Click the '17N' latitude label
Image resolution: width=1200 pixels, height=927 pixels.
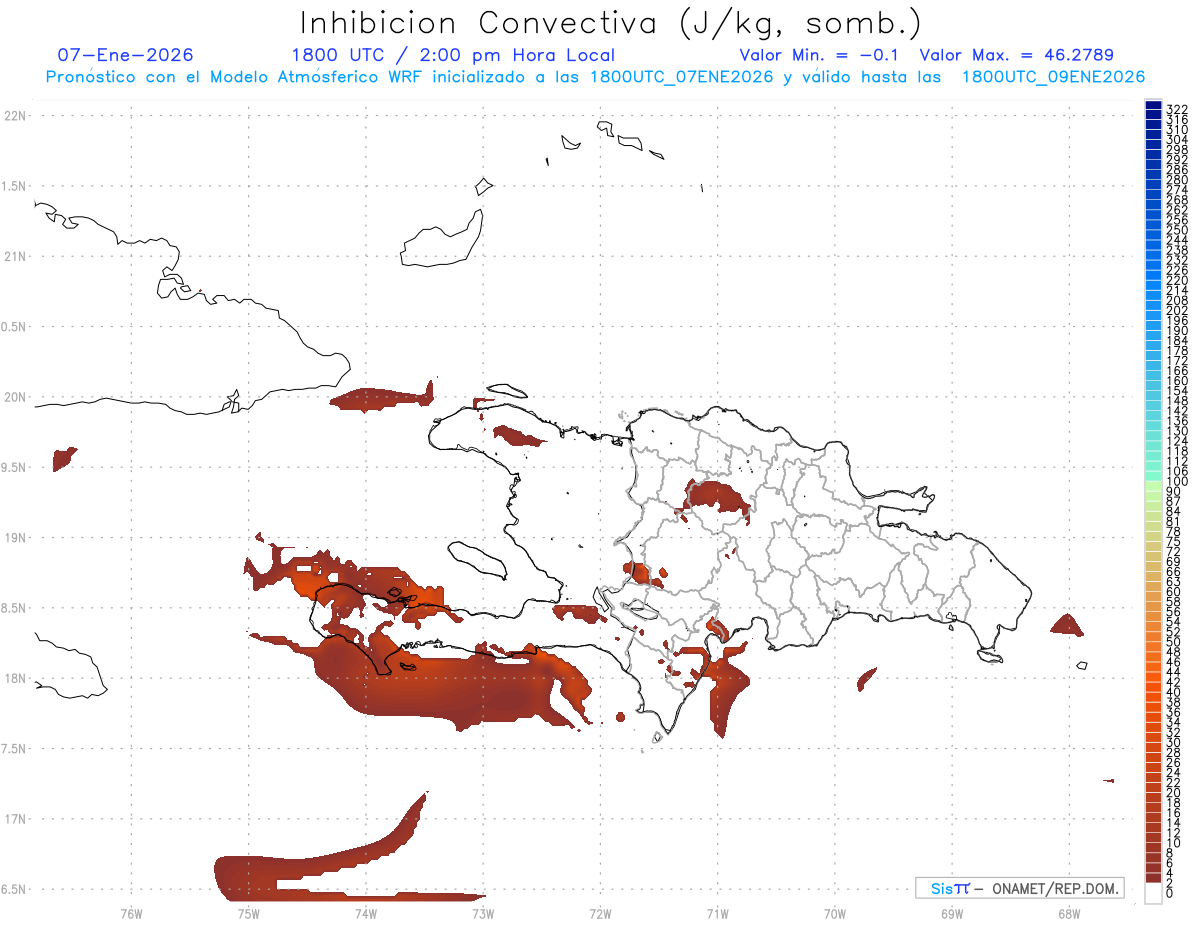[15, 819]
